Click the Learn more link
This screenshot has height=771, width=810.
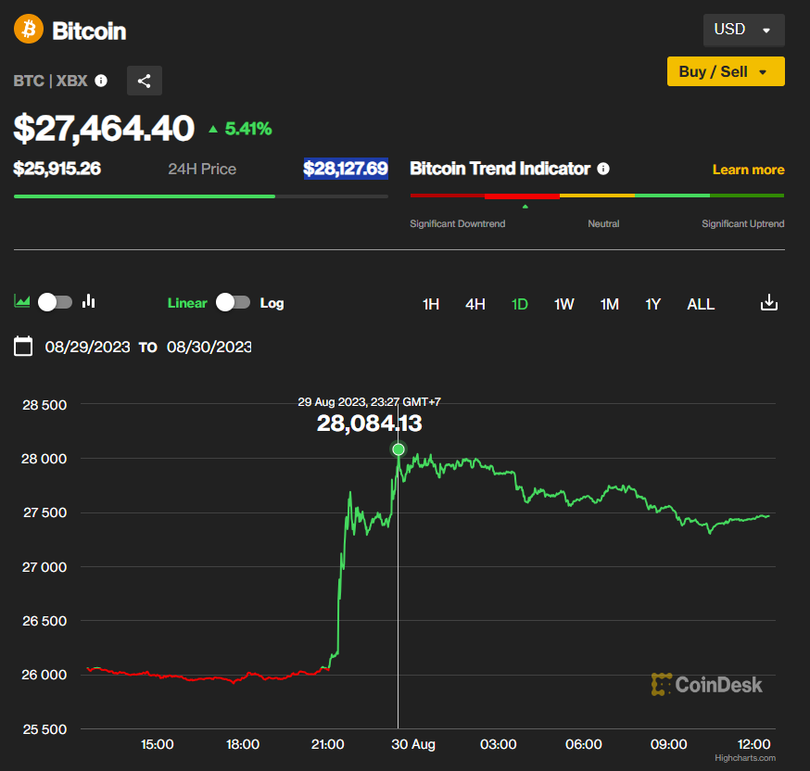point(748,169)
